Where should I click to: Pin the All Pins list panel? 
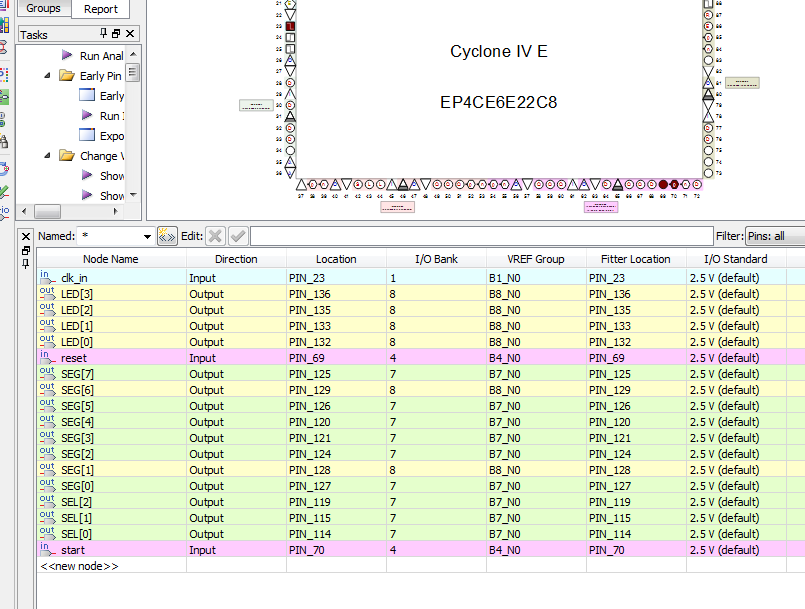(x=26, y=264)
